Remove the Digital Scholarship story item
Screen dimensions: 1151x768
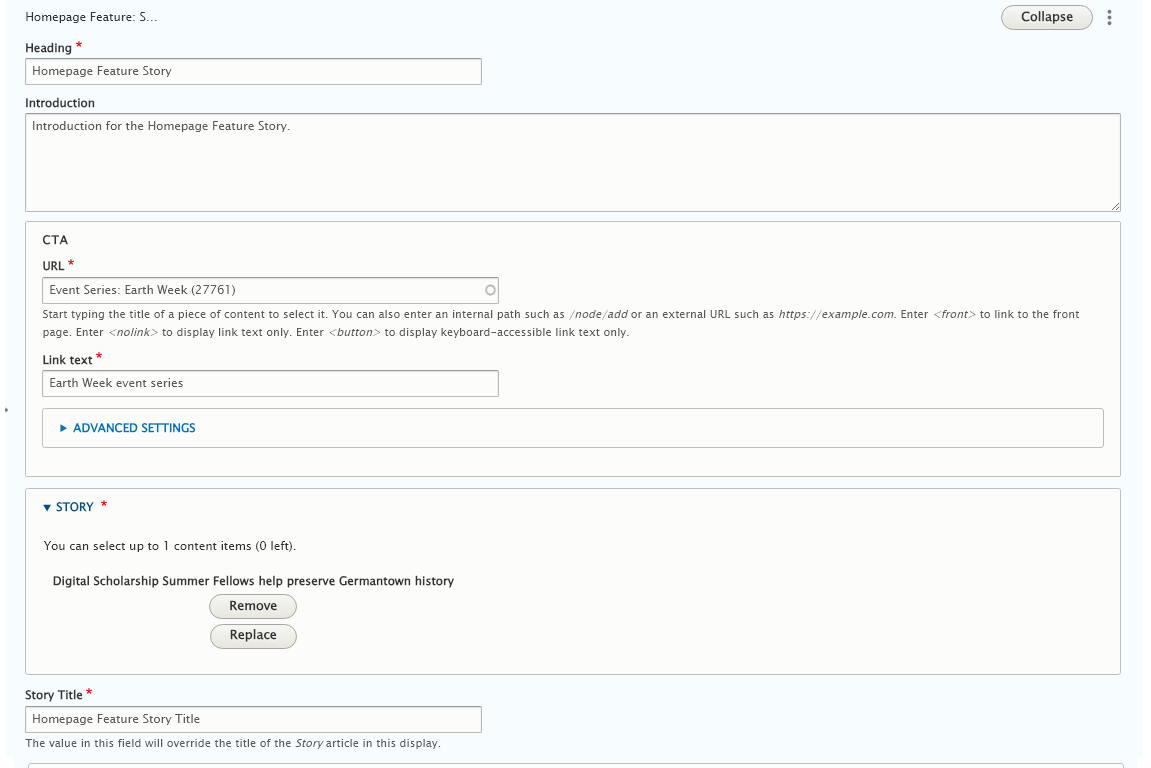253,606
